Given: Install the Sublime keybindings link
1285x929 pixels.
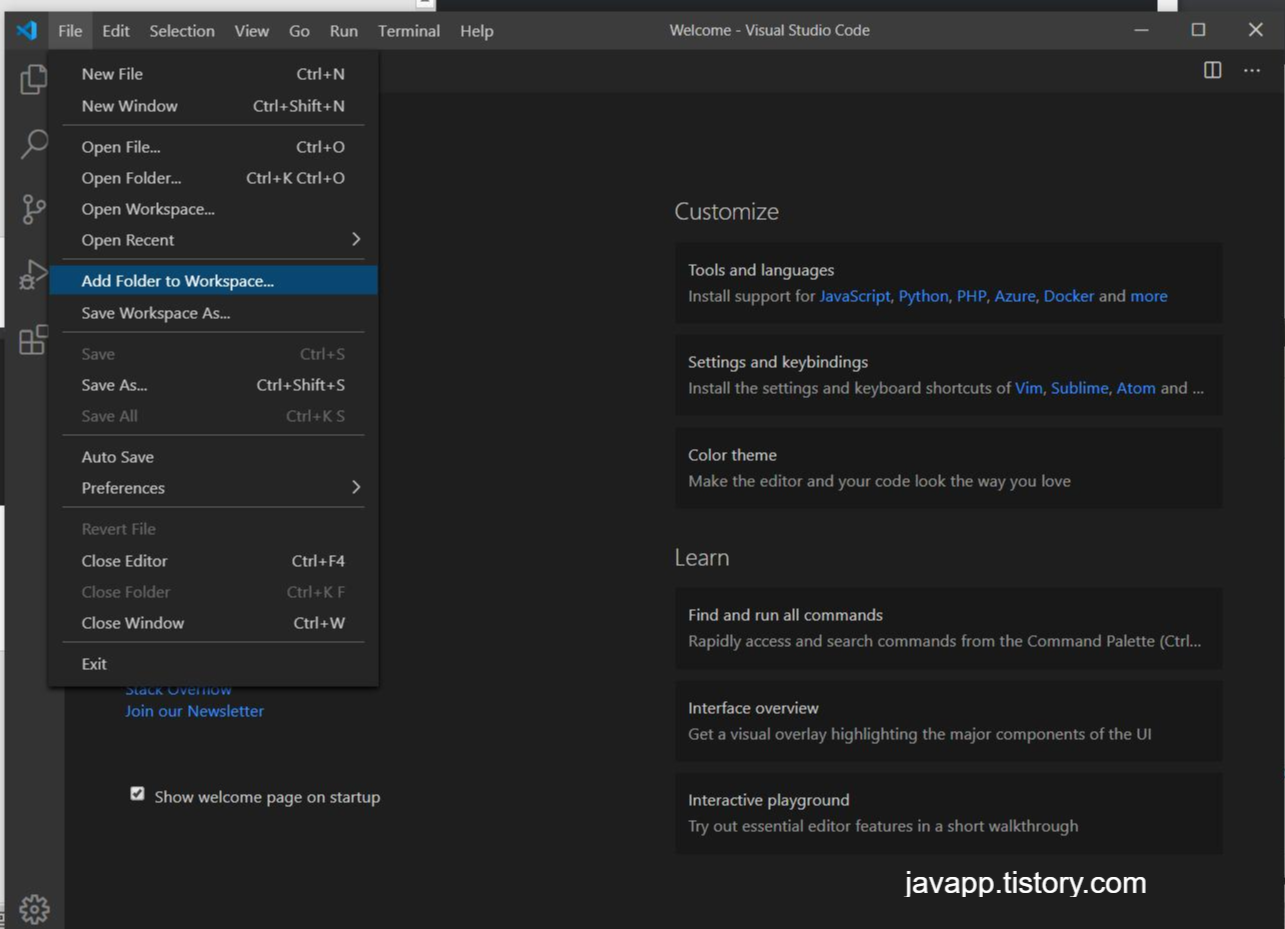Looking at the screenshot, I should [x=1079, y=388].
